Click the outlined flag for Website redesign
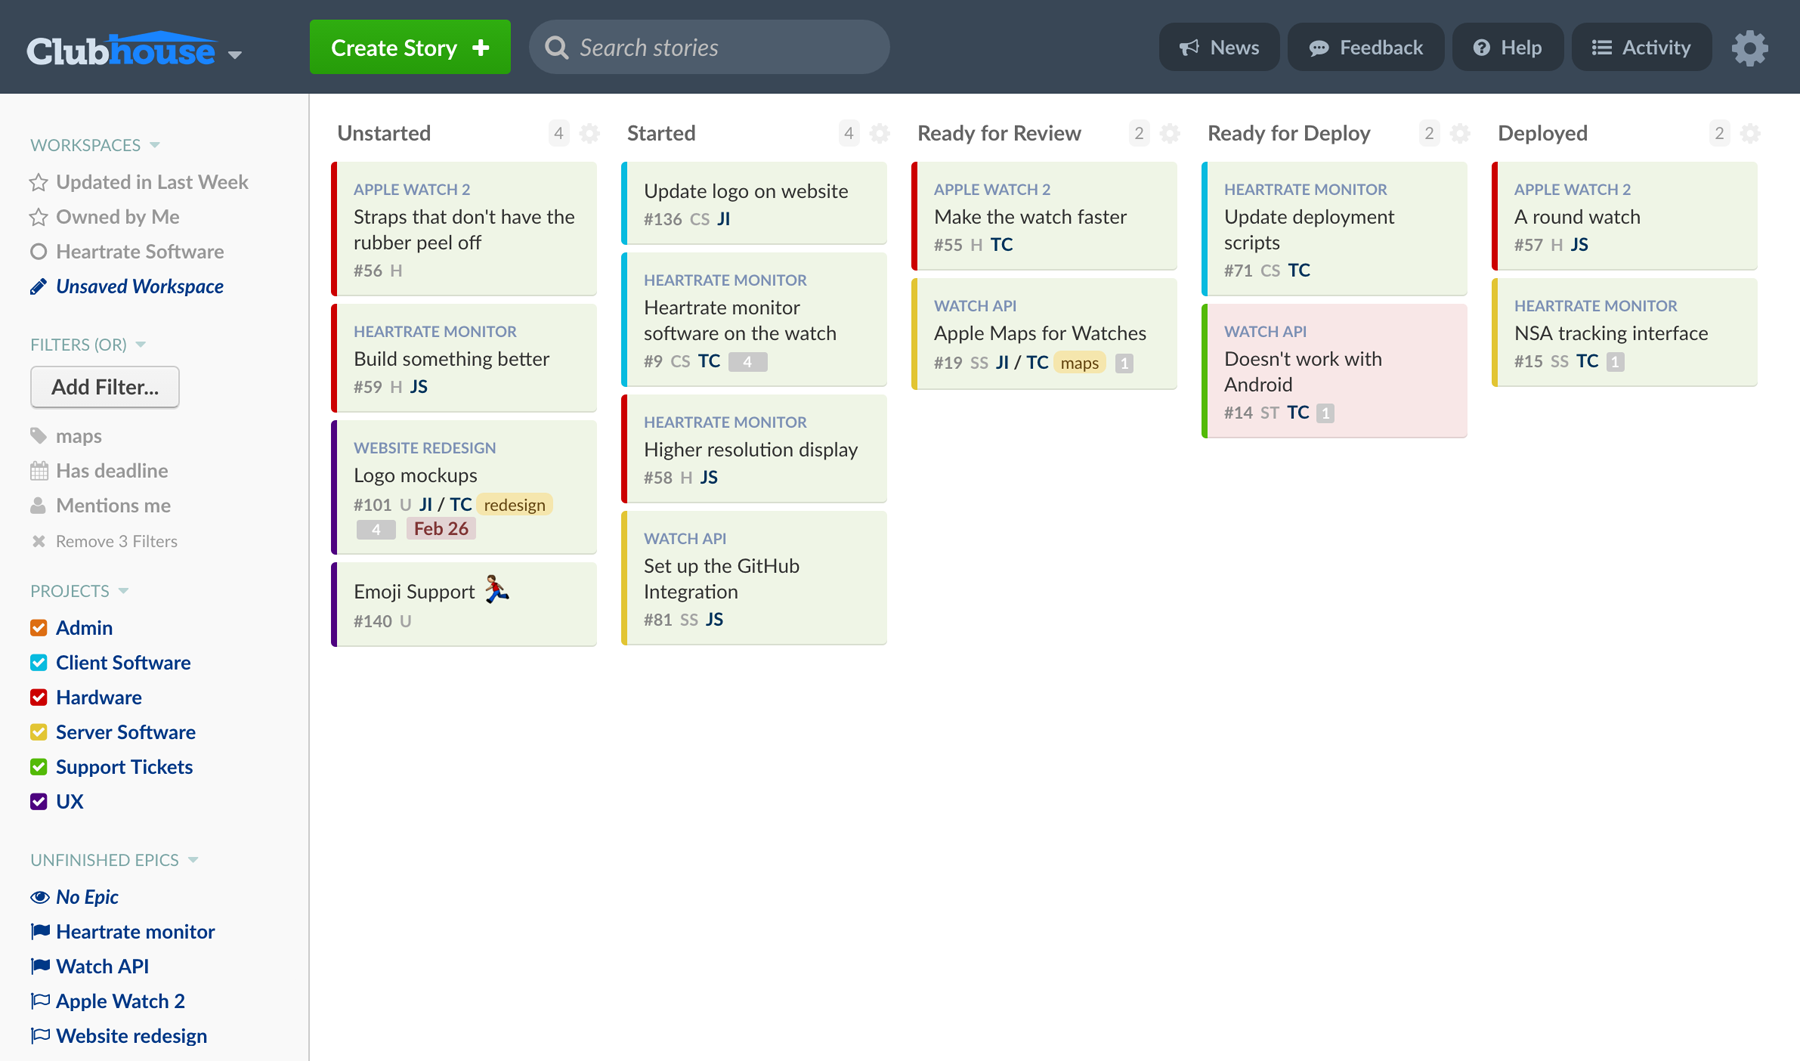Screen dimensions: 1800x1061 [40, 1036]
